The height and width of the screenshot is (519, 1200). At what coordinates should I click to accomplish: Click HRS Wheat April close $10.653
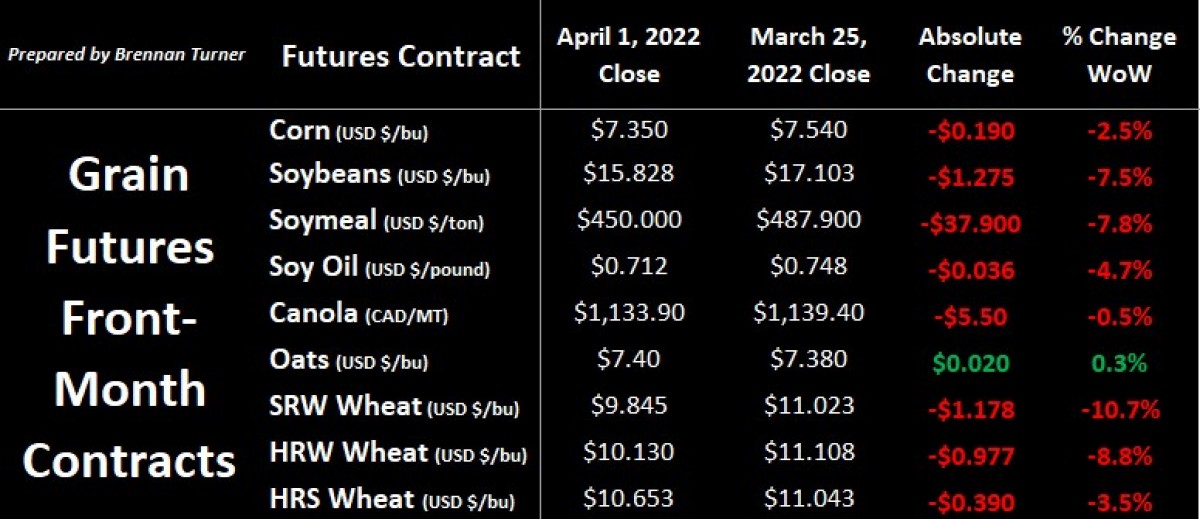point(629,497)
